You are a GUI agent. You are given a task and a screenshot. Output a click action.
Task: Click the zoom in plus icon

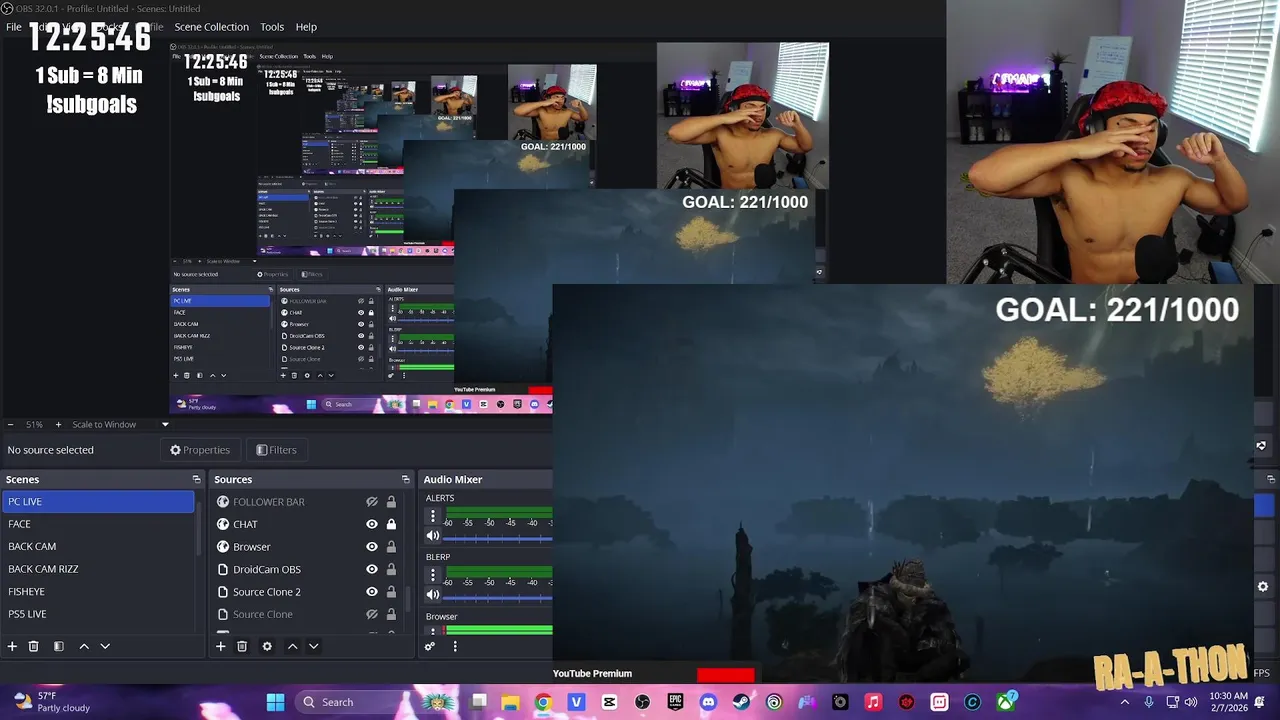click(x=58, y=424)
